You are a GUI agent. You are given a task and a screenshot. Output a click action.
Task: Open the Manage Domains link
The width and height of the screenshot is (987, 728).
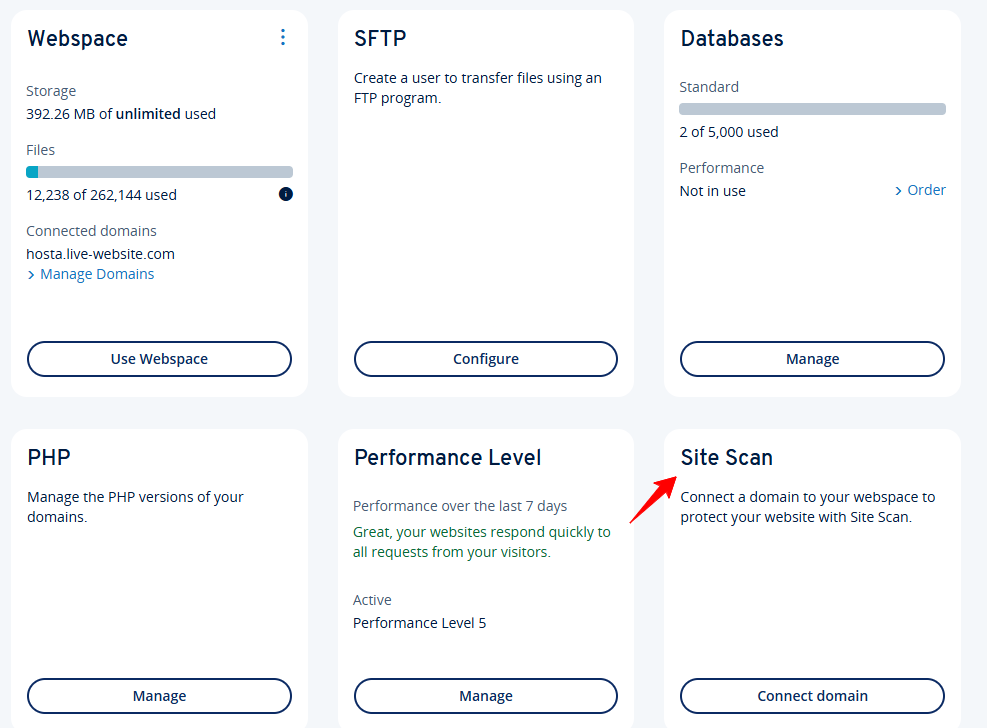point(97,274)
